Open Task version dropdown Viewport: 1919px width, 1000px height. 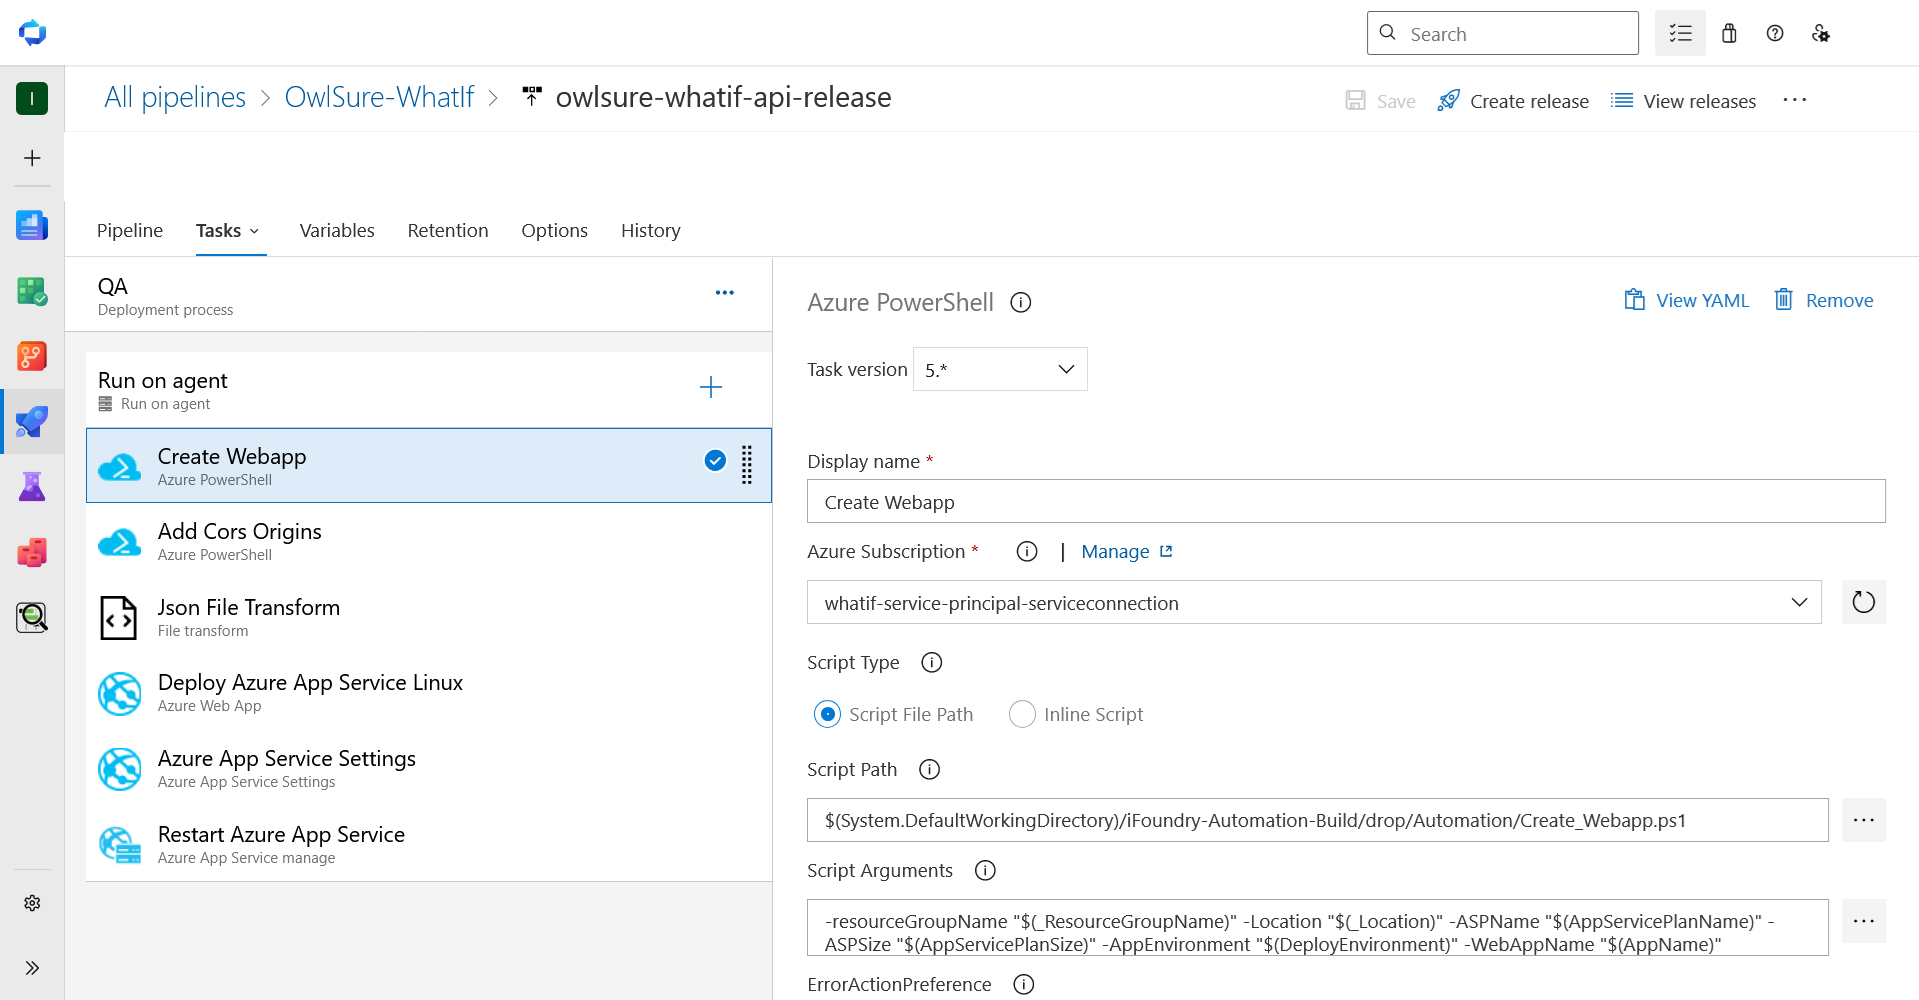(x=1000, y=369)
